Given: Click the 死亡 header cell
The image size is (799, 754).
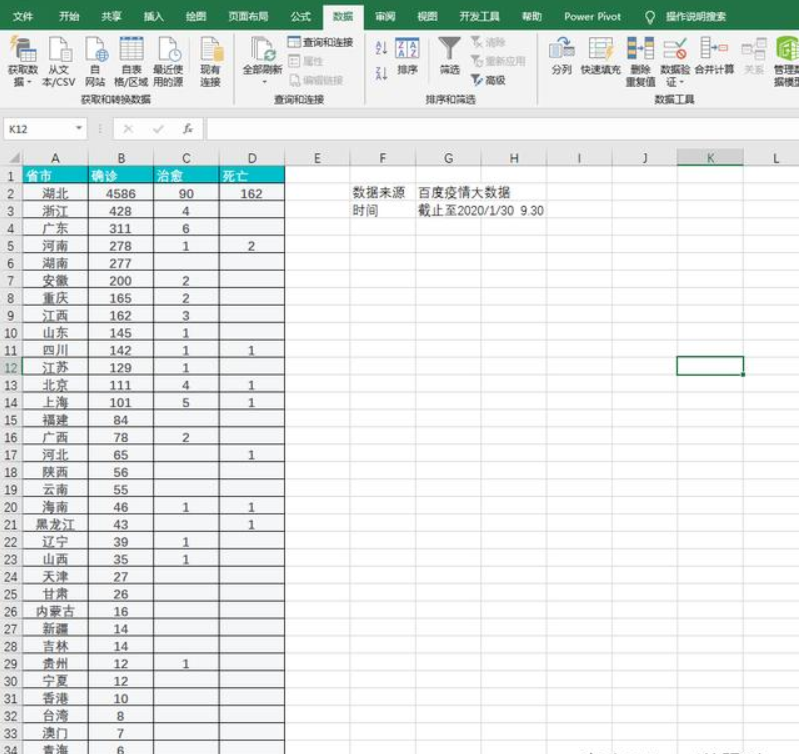Looking at the screenshot, I should 252,176.
